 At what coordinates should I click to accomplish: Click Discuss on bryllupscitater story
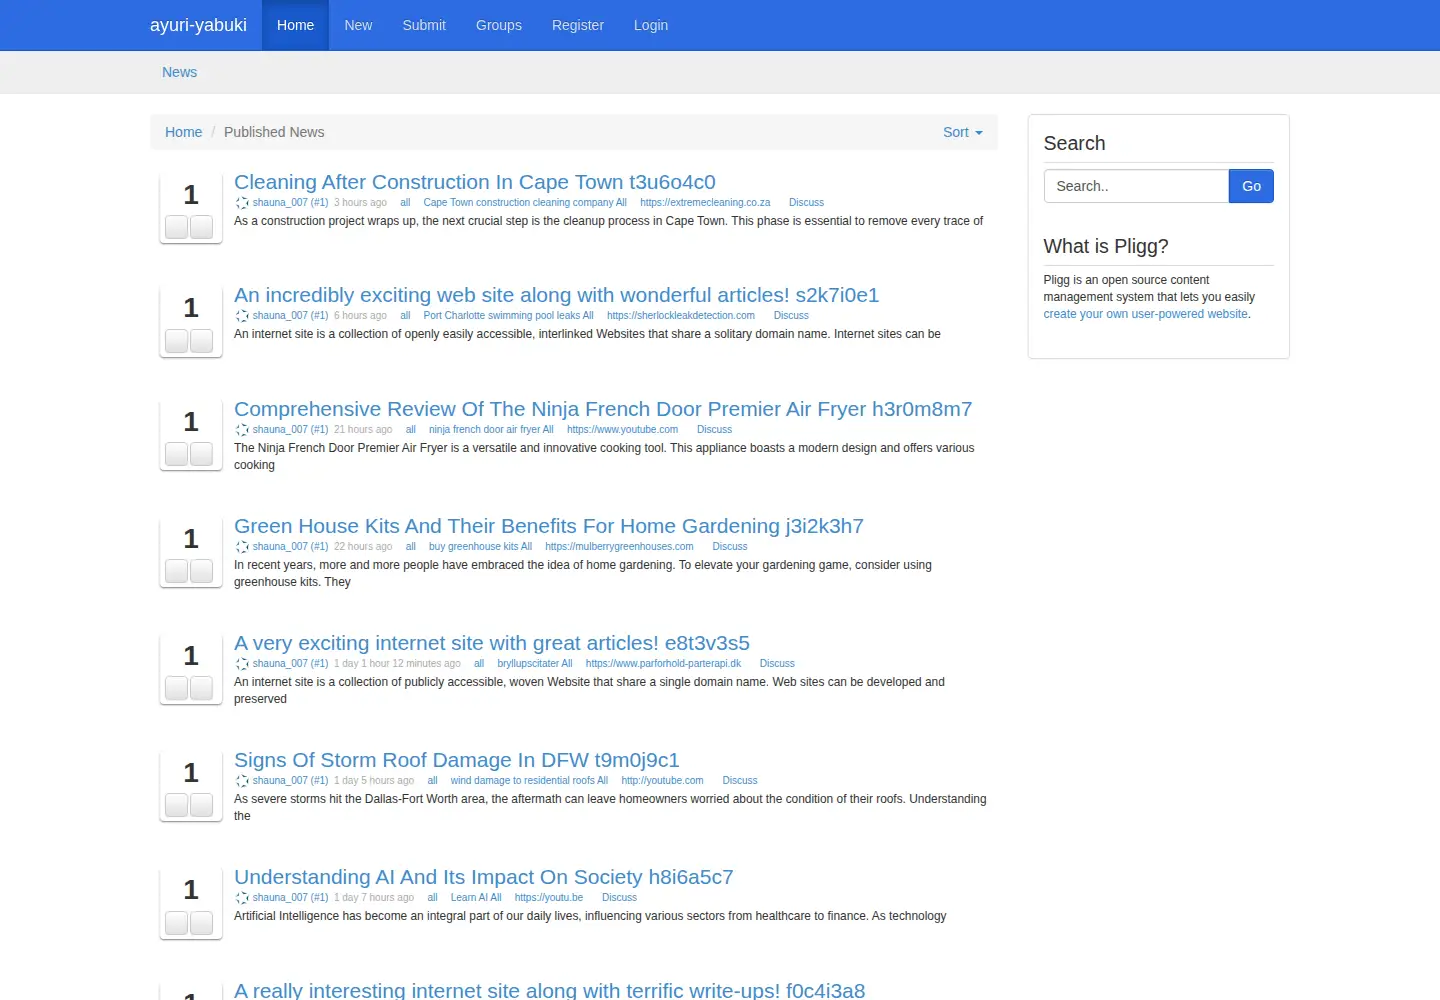pos(777,664)
